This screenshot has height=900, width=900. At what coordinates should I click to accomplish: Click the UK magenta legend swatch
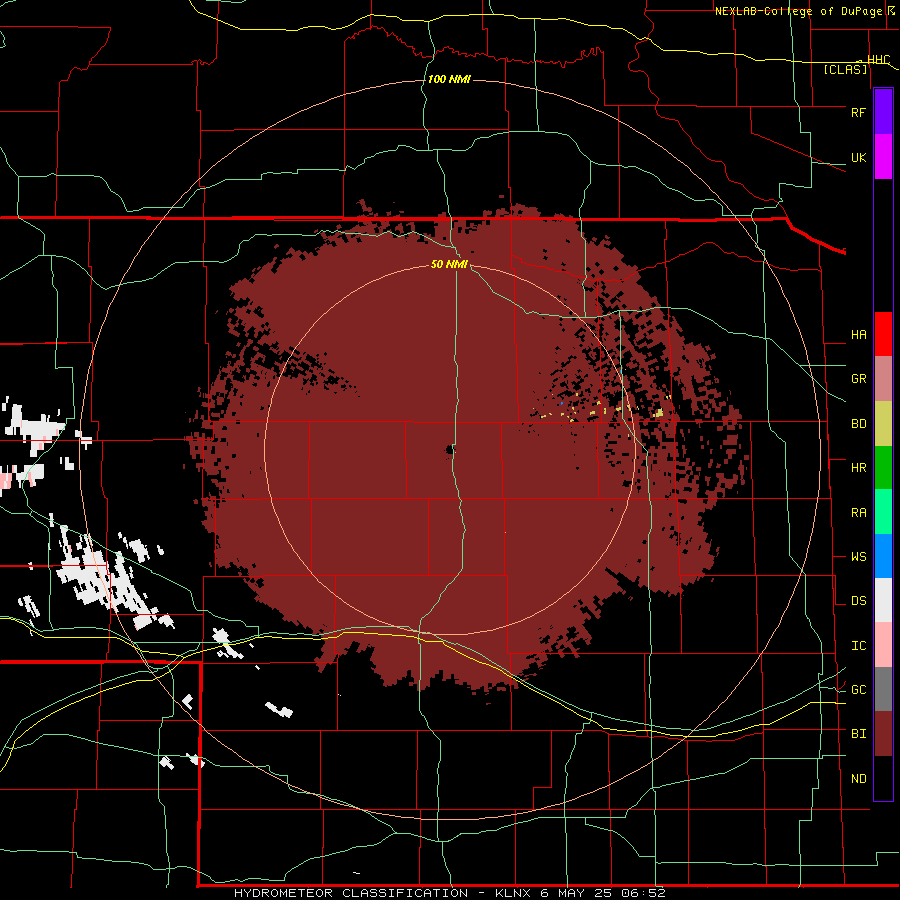coord(883,157)
